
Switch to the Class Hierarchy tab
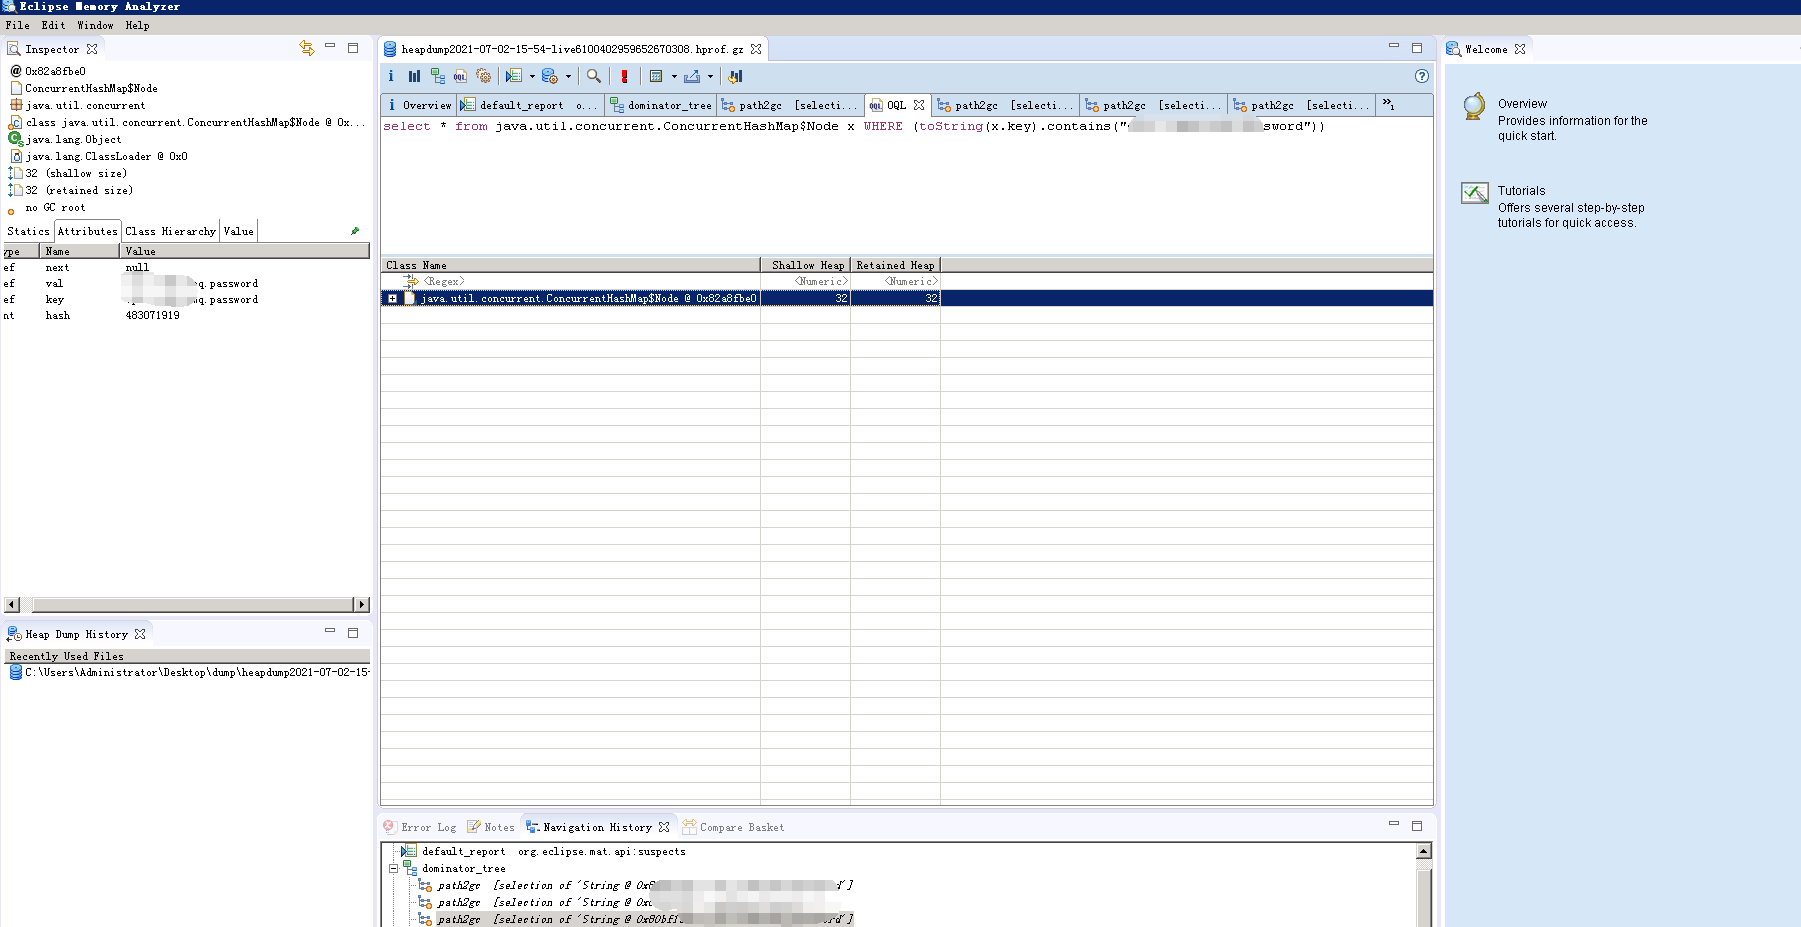coord(170,231)
